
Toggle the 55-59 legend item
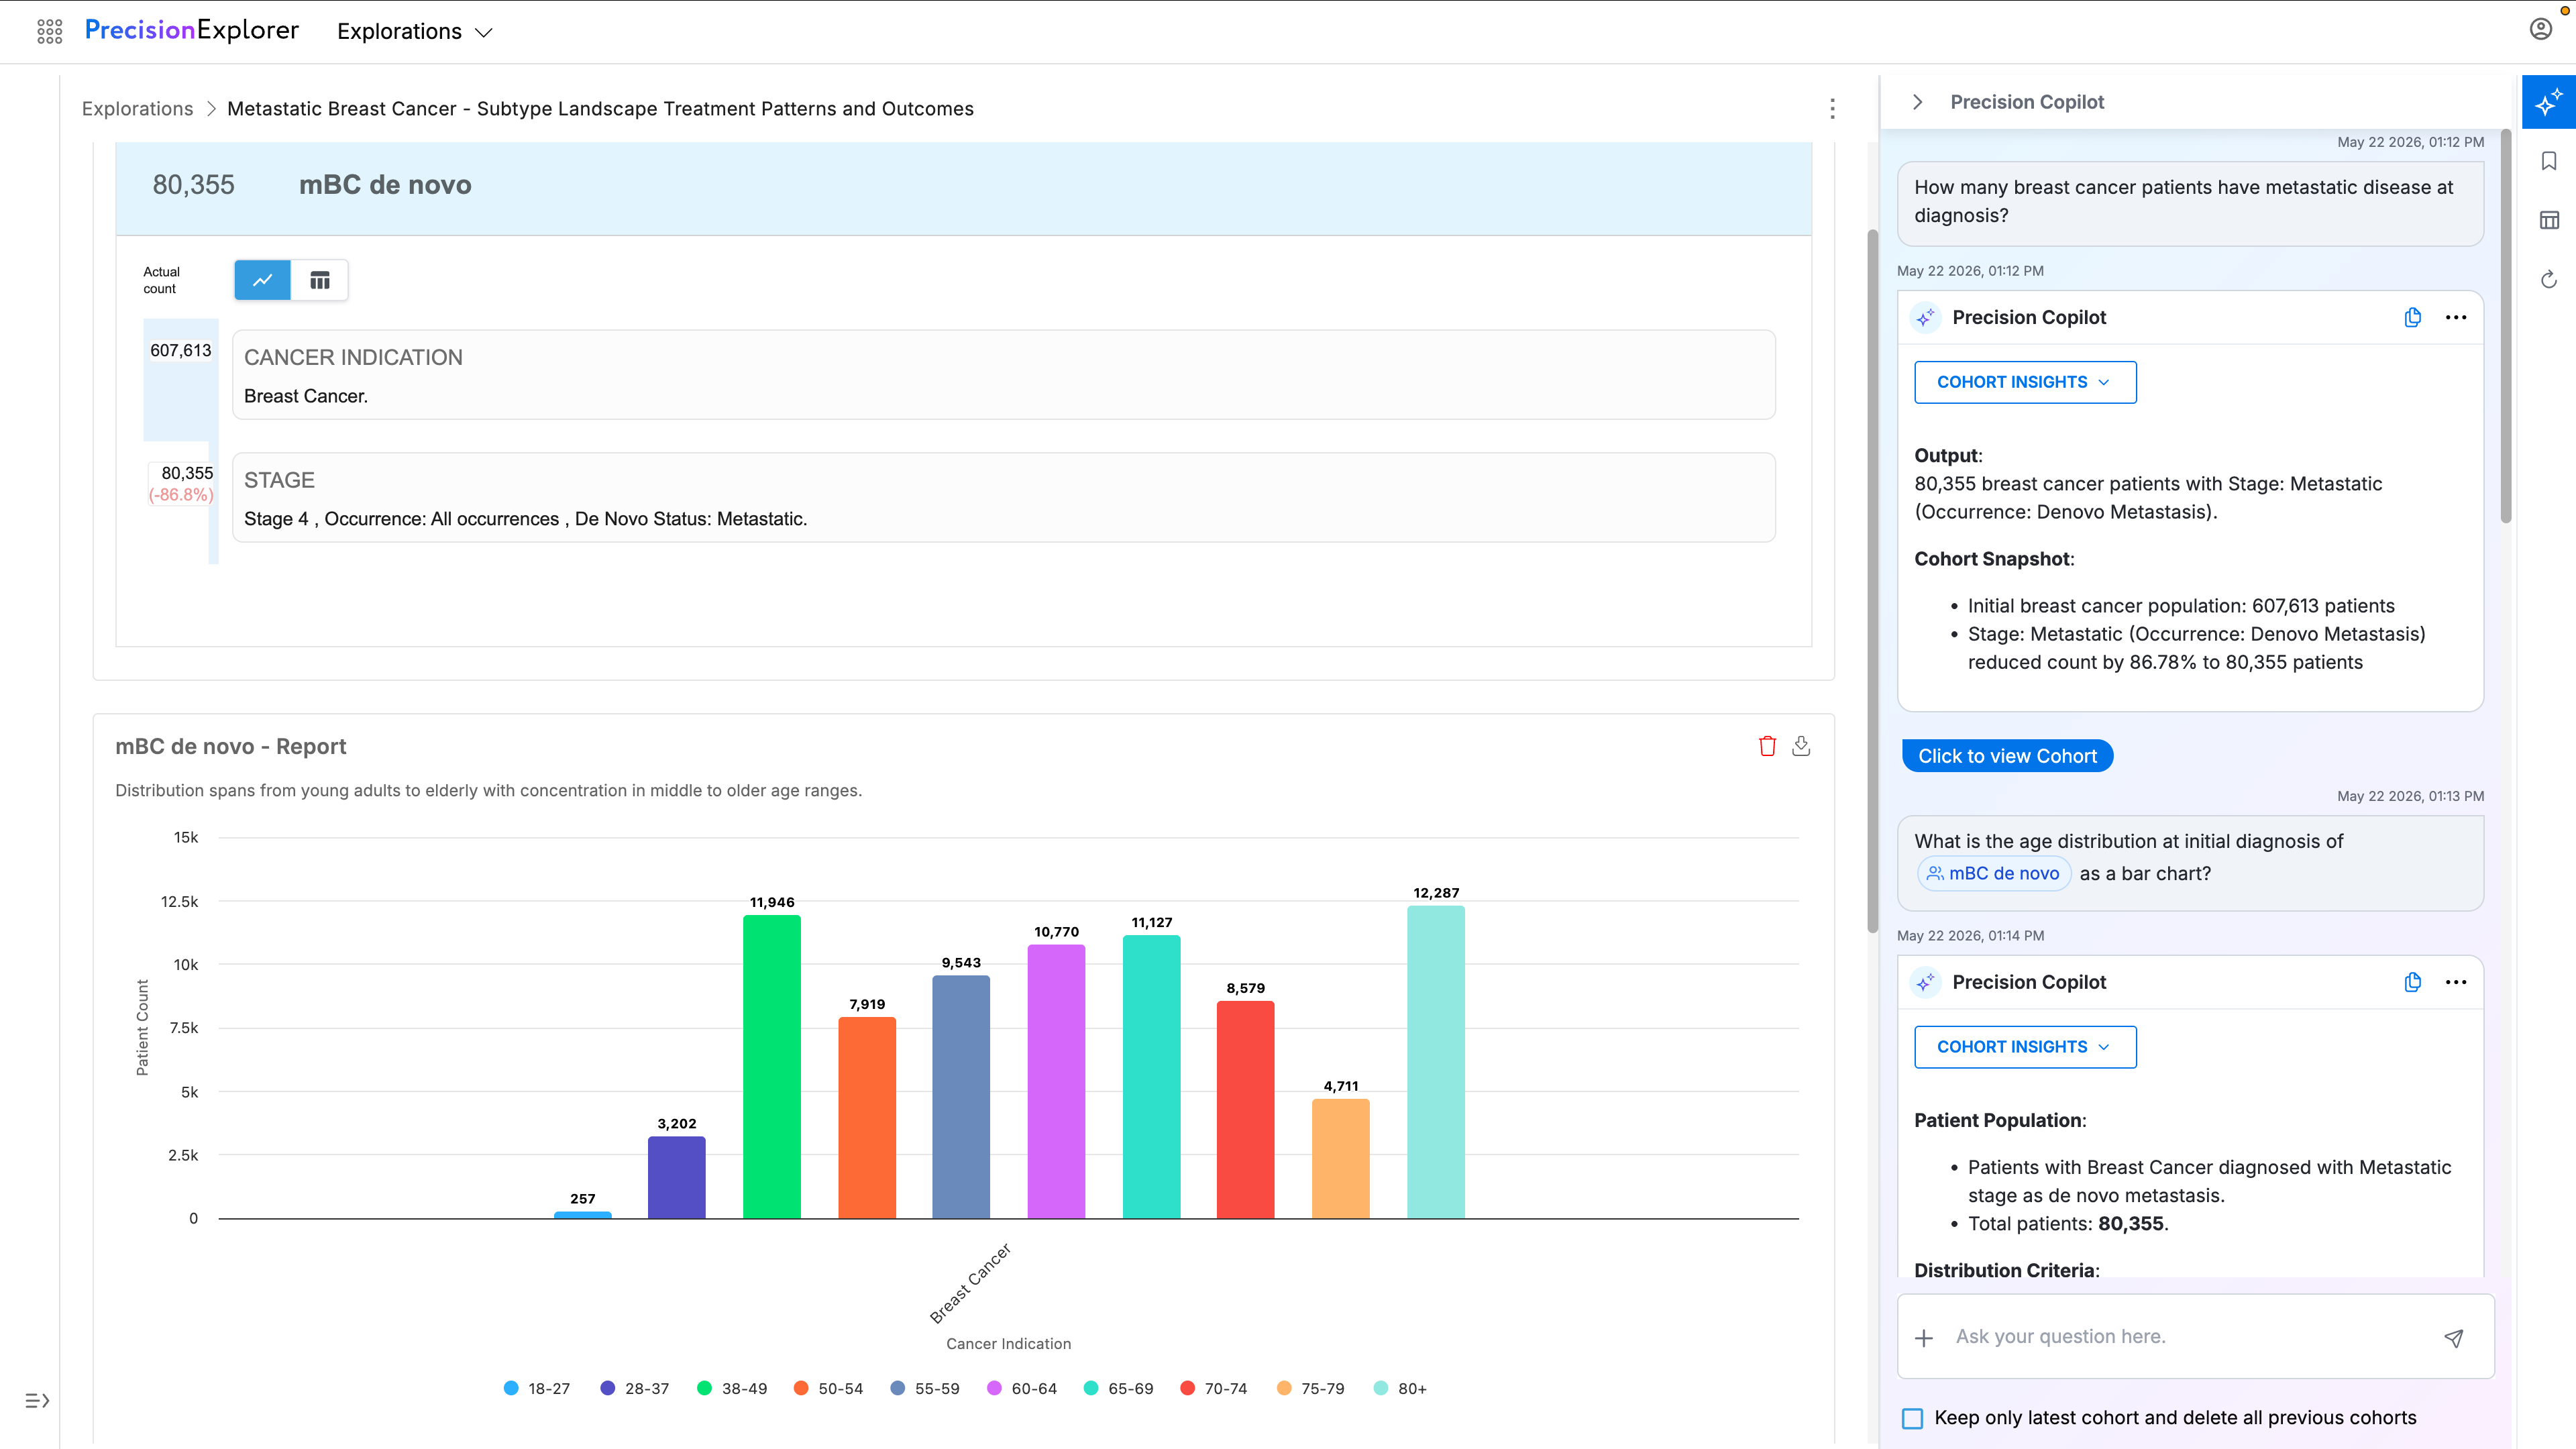point(925,1389)
